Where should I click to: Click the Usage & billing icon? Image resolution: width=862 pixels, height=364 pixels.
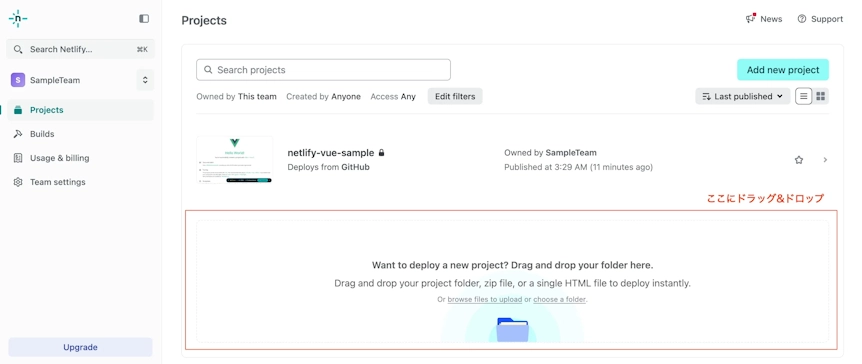click(18, 158)
